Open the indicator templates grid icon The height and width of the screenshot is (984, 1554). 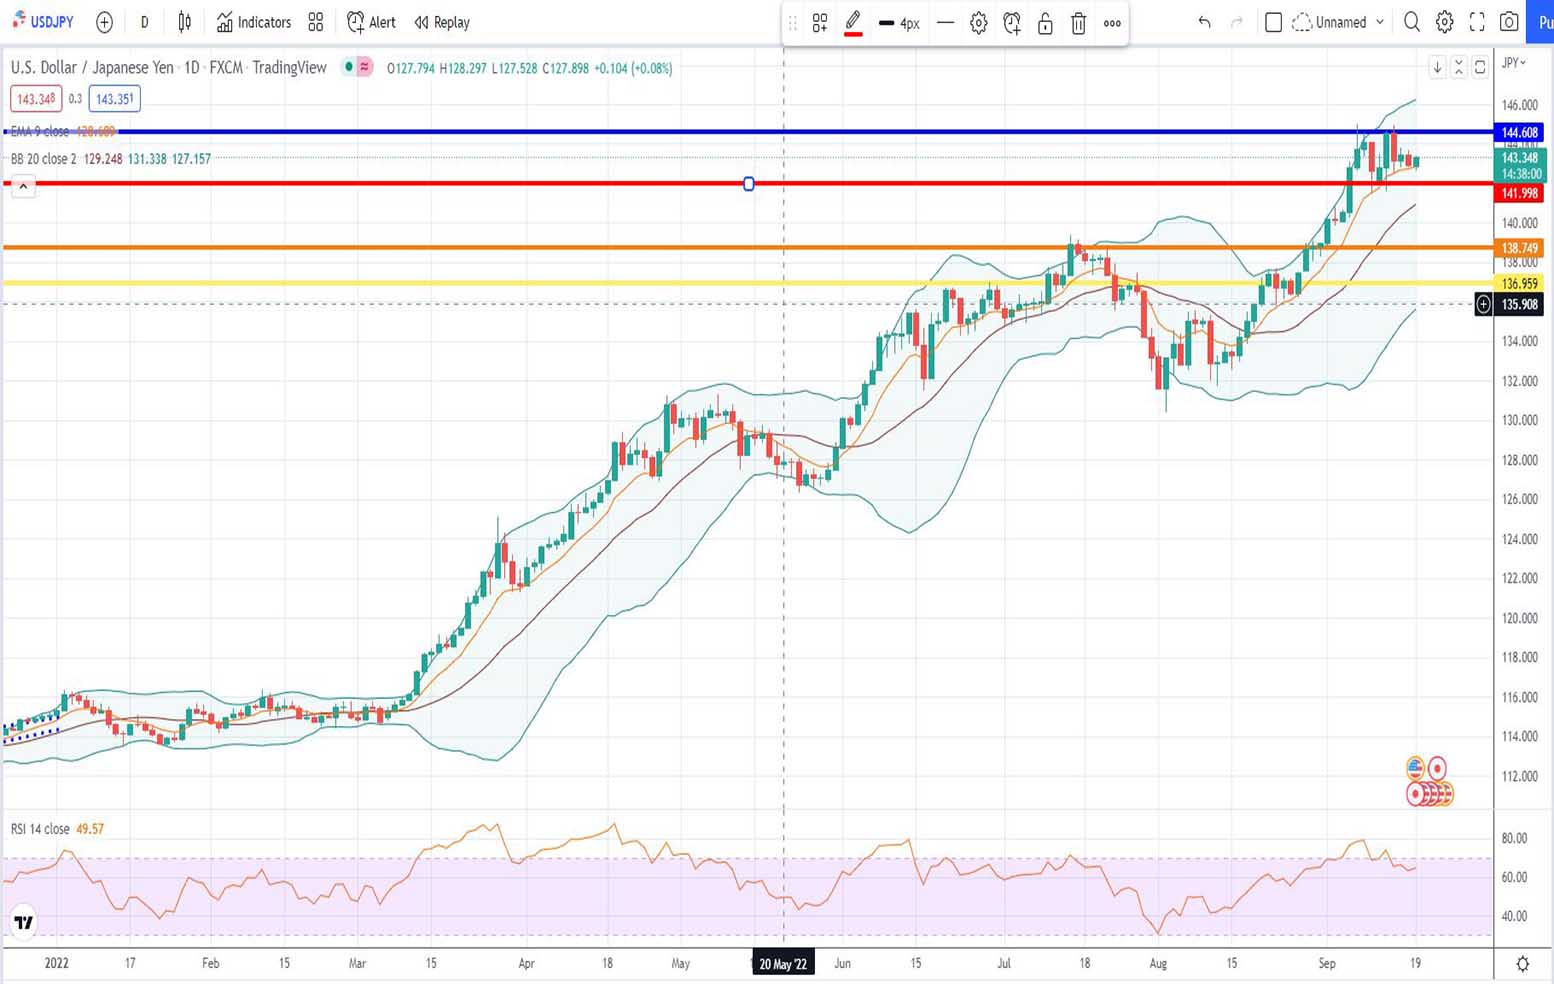(316, 22)
